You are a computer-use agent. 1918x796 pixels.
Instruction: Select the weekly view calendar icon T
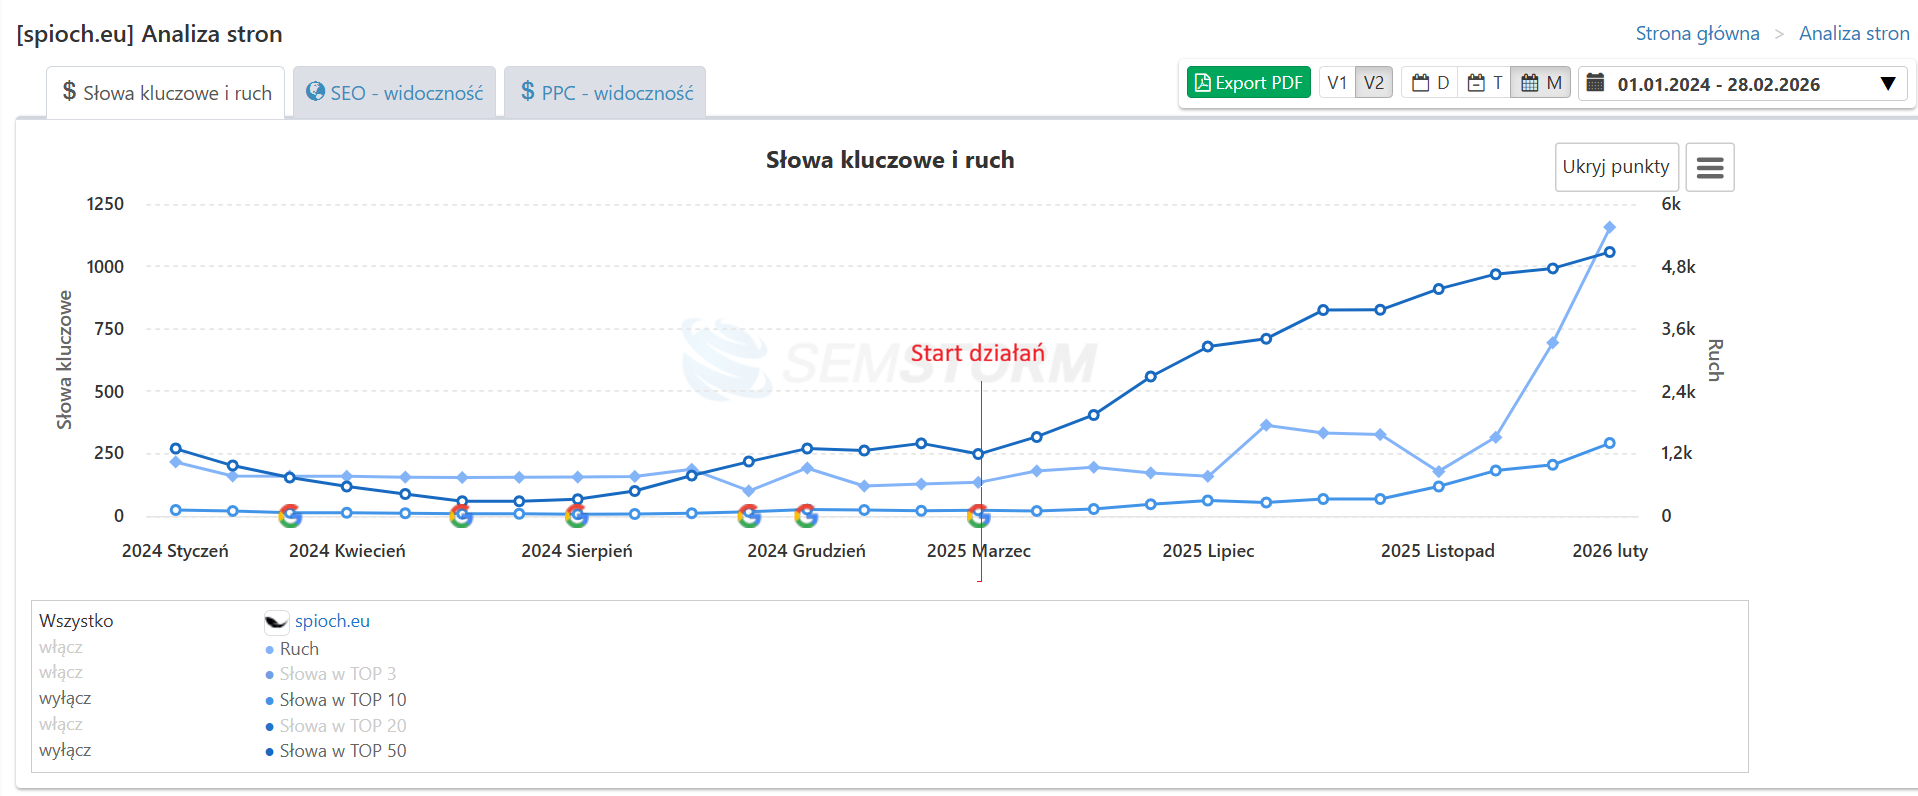pyautogui.click(x=1485, y=83)
